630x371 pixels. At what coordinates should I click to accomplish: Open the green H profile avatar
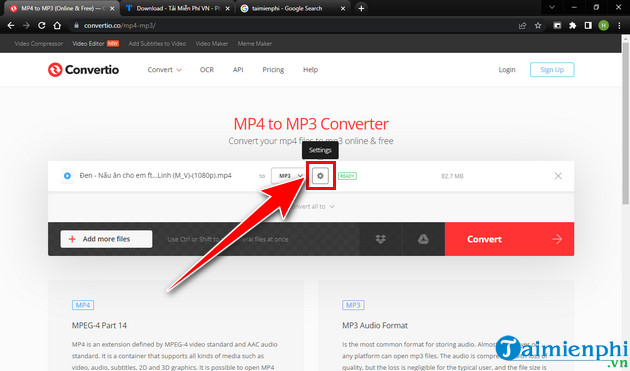coord(603,25)
